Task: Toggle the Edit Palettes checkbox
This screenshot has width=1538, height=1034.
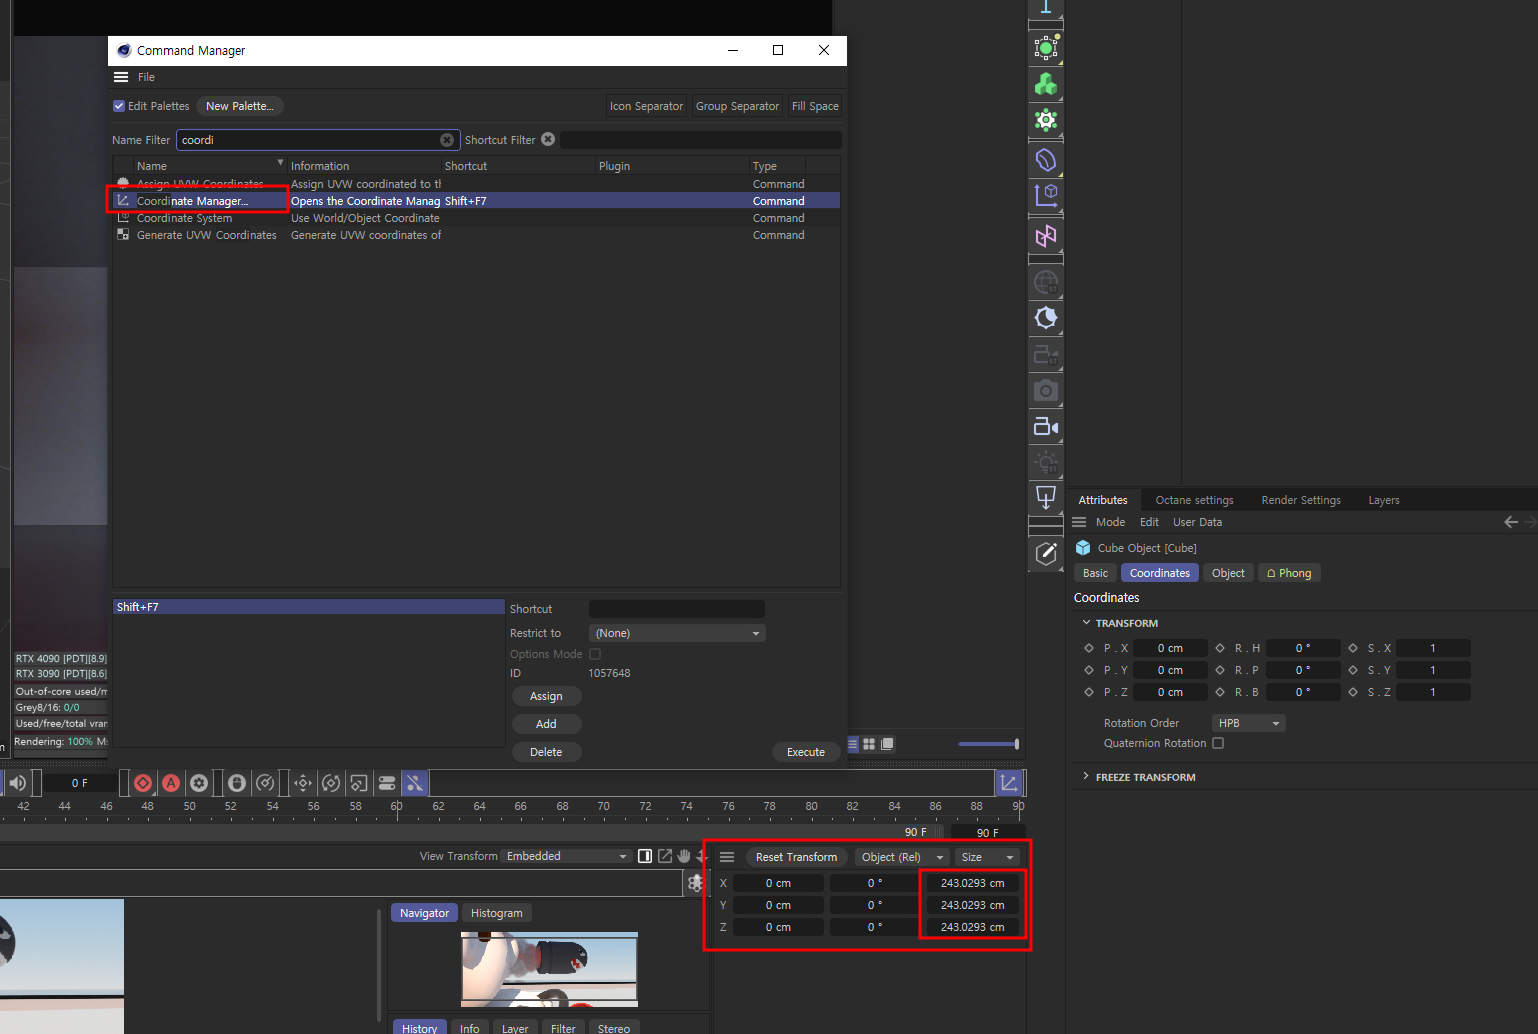Action: pyautogui.click(x=119, y=106)
